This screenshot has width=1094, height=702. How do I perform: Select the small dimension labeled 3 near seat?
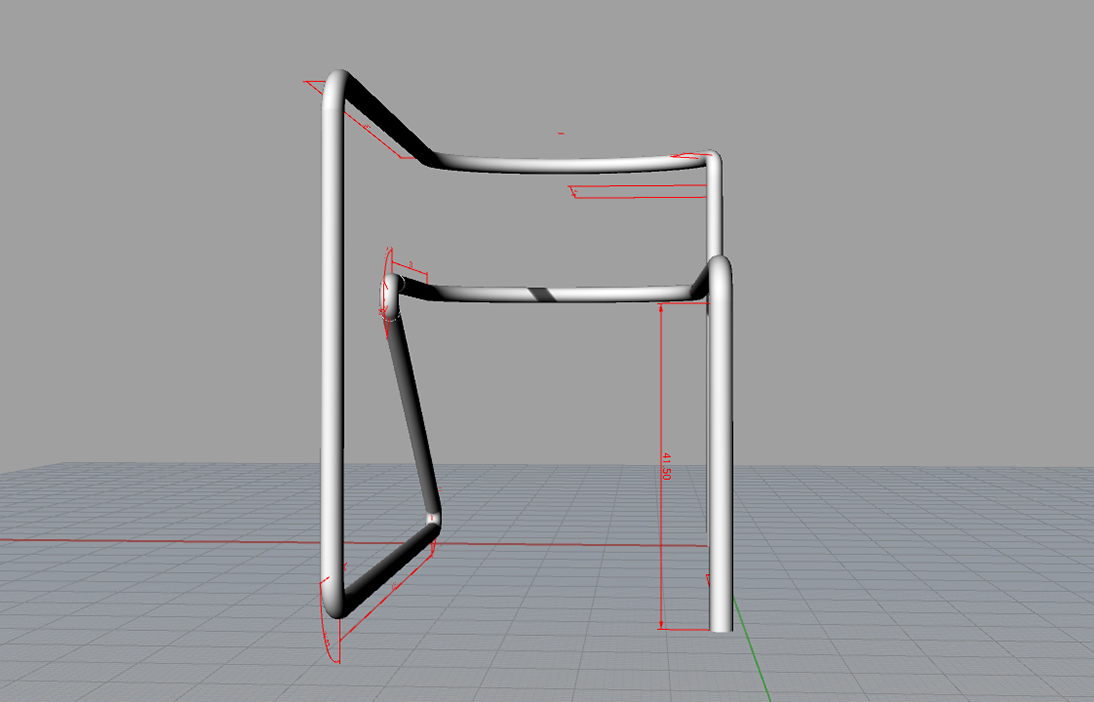coord(410,267)
